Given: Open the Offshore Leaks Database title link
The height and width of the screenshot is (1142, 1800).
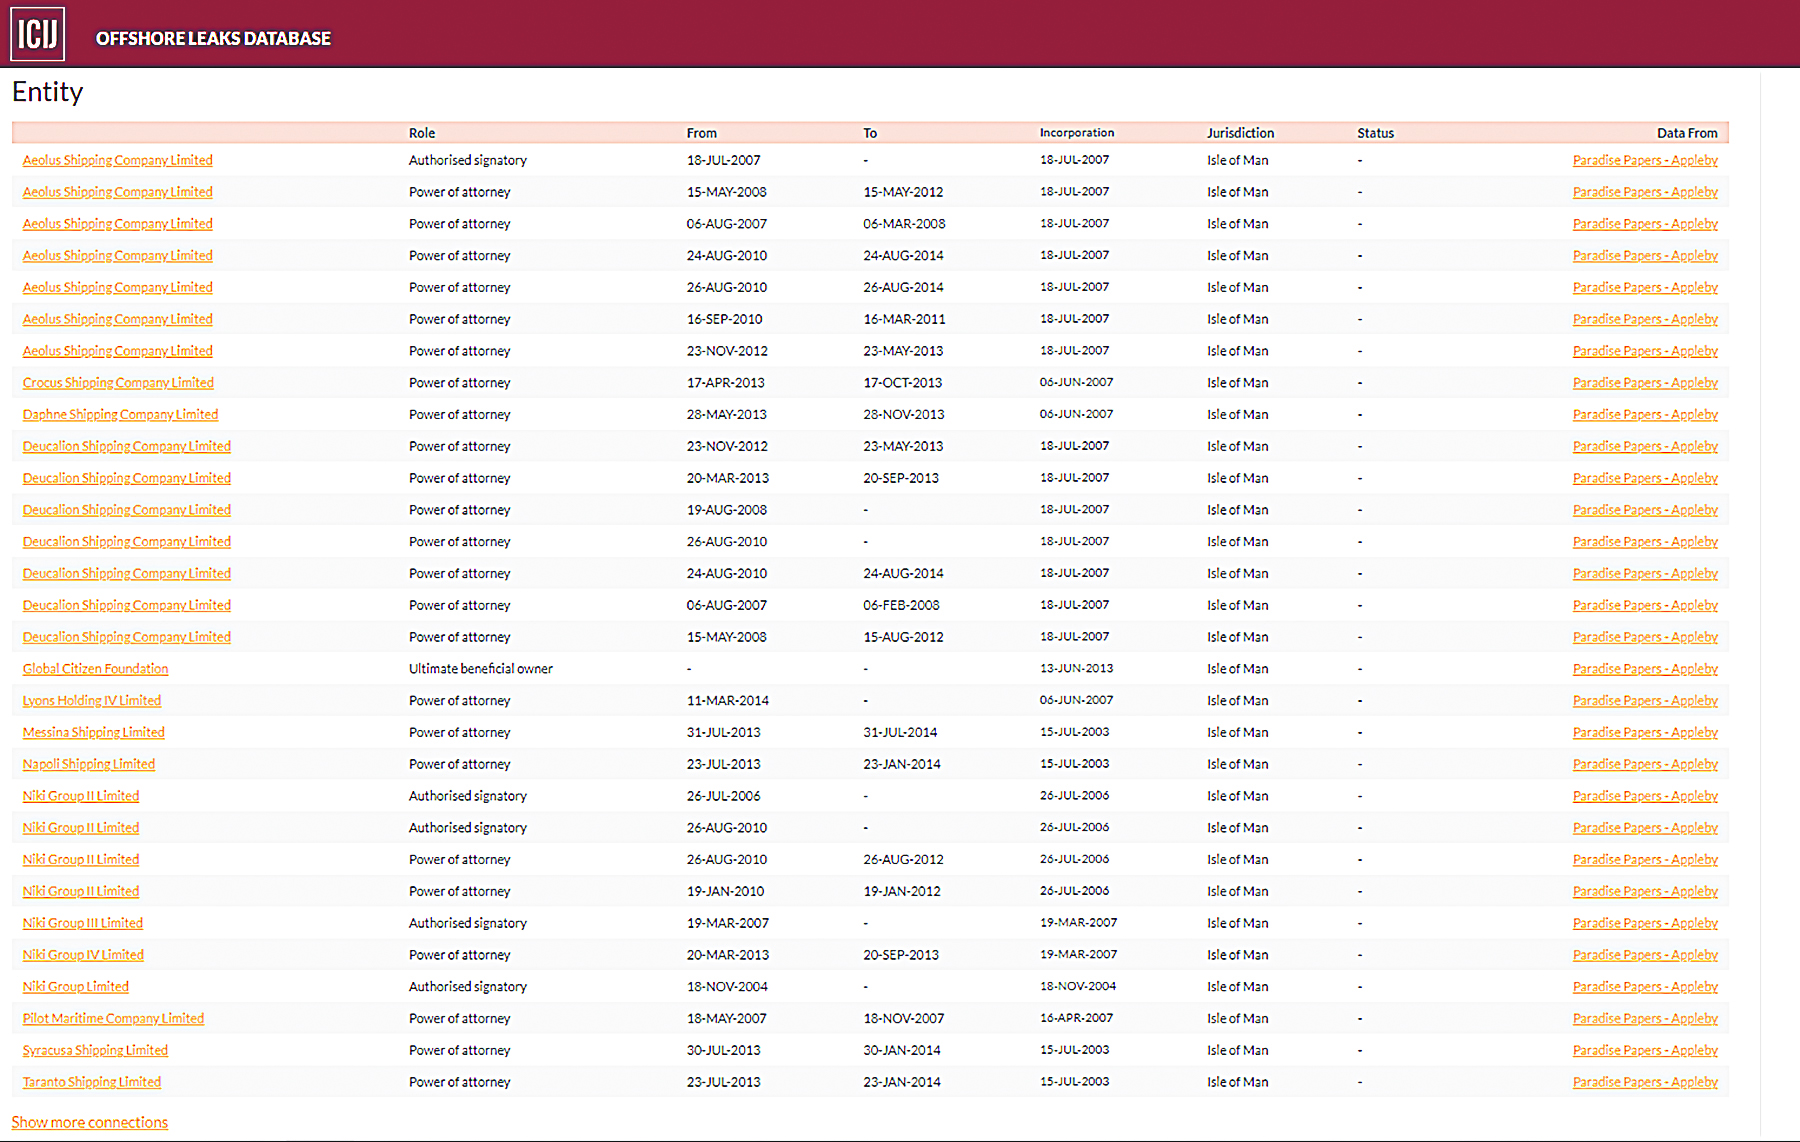Looking at the screenshot, I should tap(213, 38).
